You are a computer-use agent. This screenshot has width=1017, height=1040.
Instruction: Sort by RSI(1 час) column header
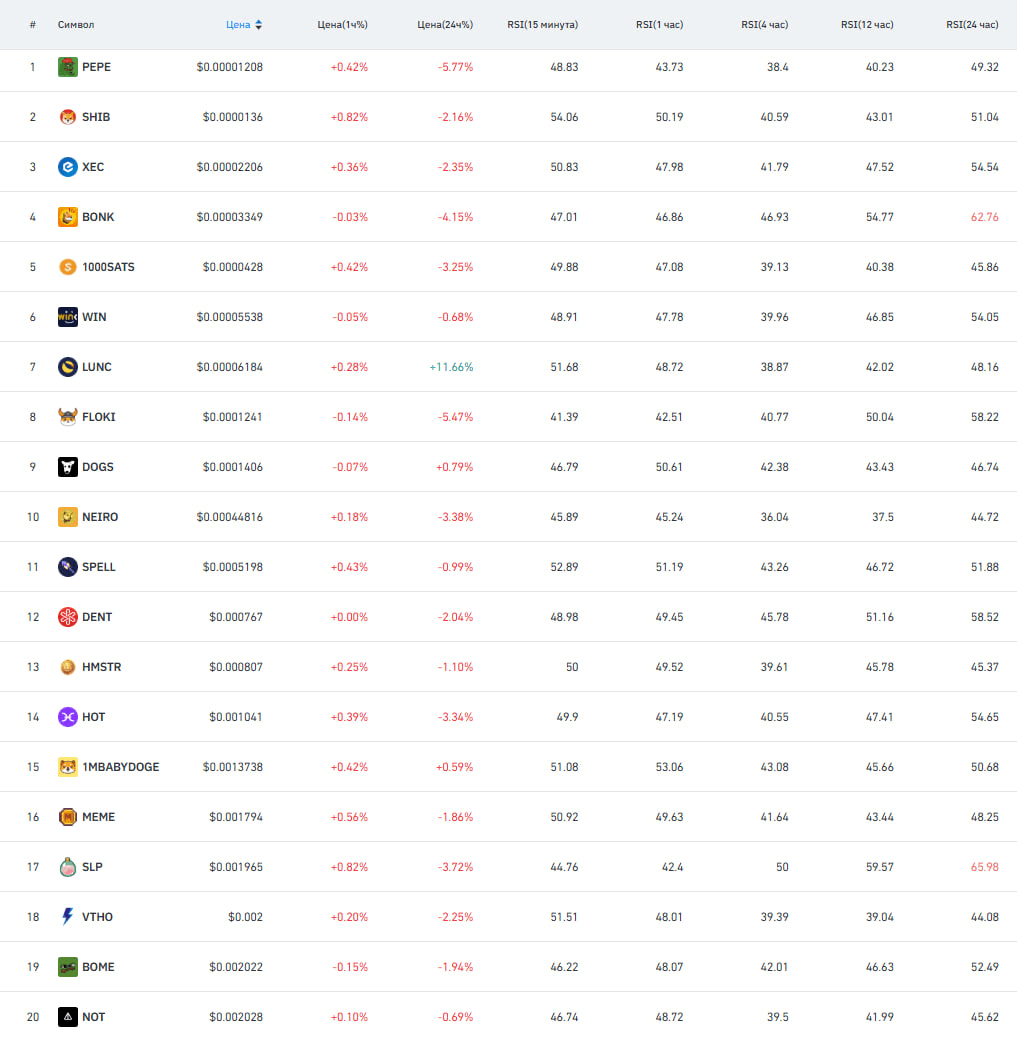pos(659,25)
